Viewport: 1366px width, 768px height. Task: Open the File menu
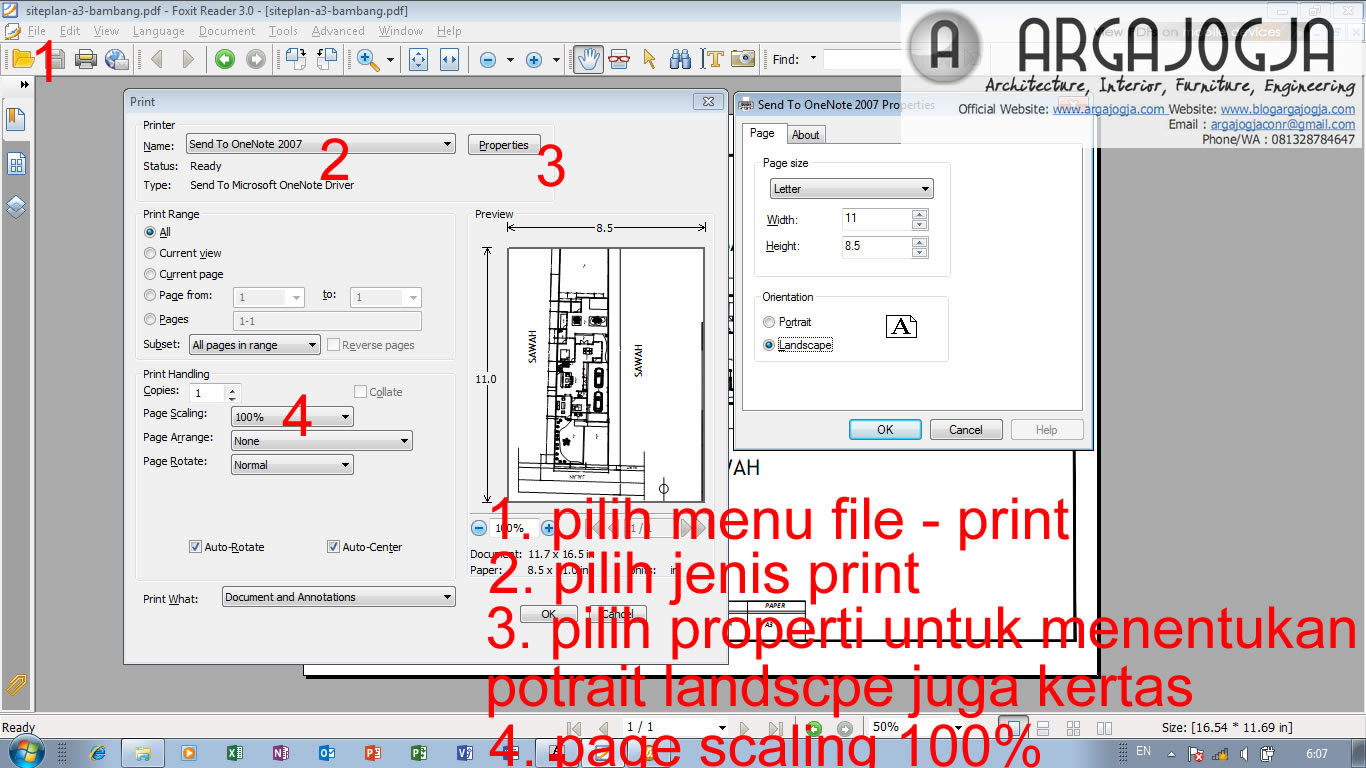coord(36,31)
